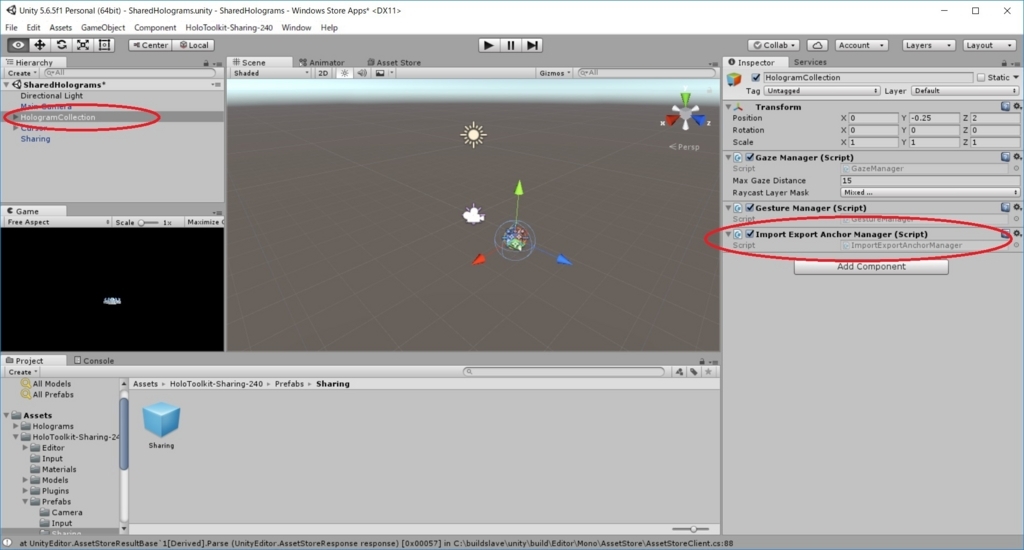1024x550 pixels.
Task: Open the Layers dropdown
Action: point(927,45)
